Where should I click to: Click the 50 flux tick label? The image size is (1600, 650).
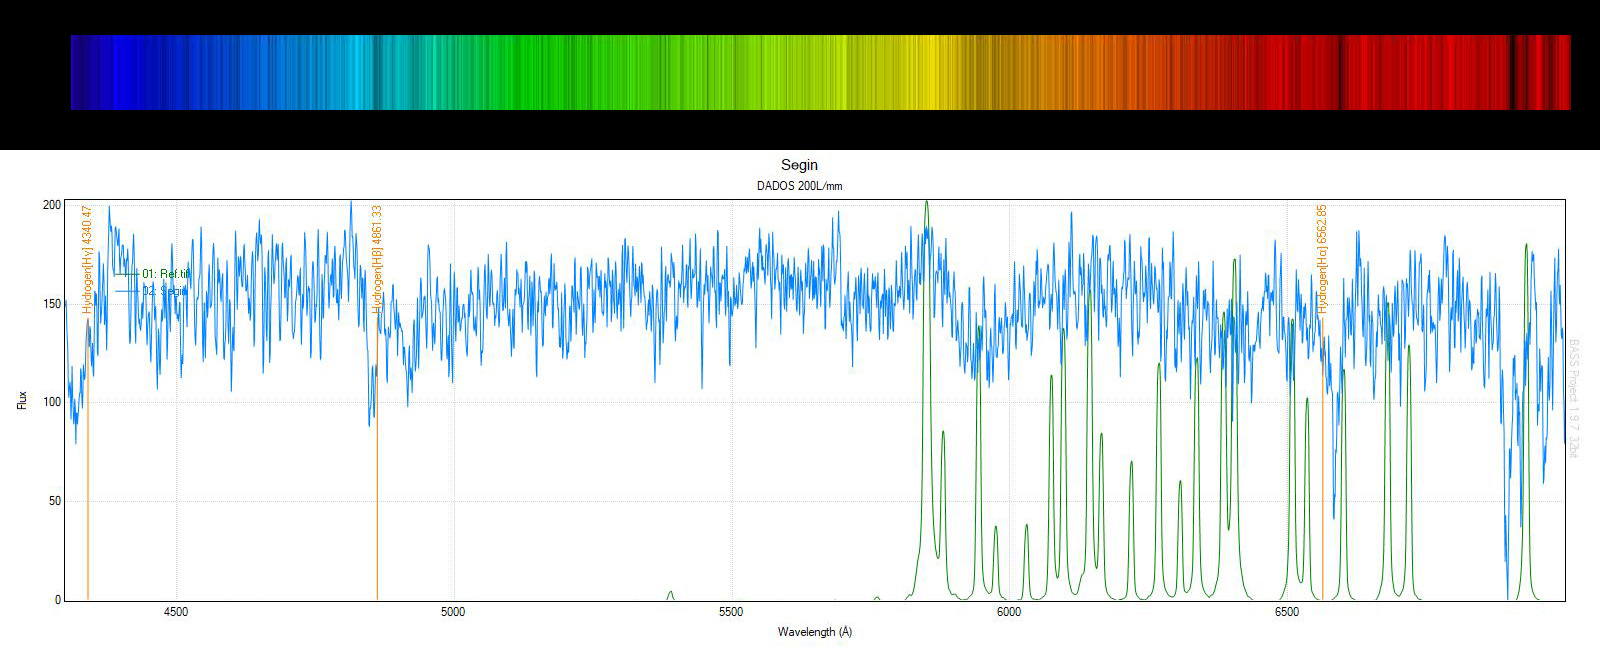point(55,501)
